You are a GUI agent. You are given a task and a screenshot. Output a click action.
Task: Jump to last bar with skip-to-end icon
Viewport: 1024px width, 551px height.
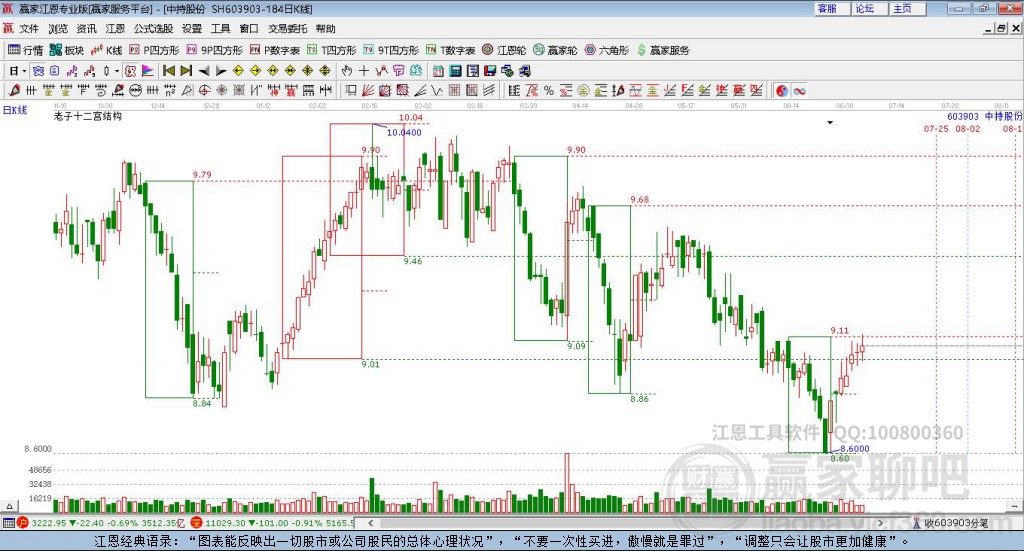[x=186, y=71]
